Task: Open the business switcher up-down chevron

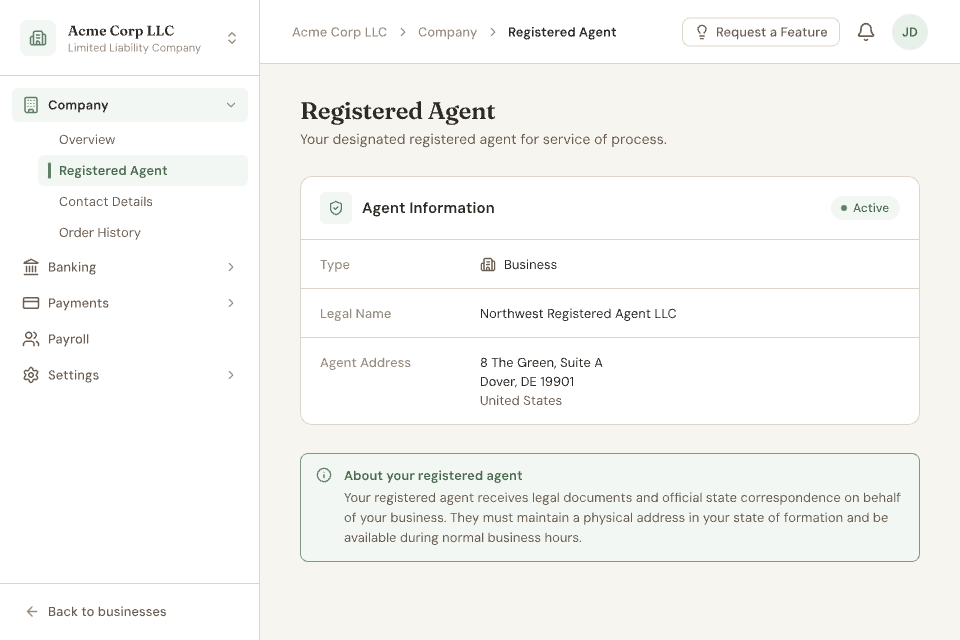Action: pyautogui.click(x=232, y=39)
